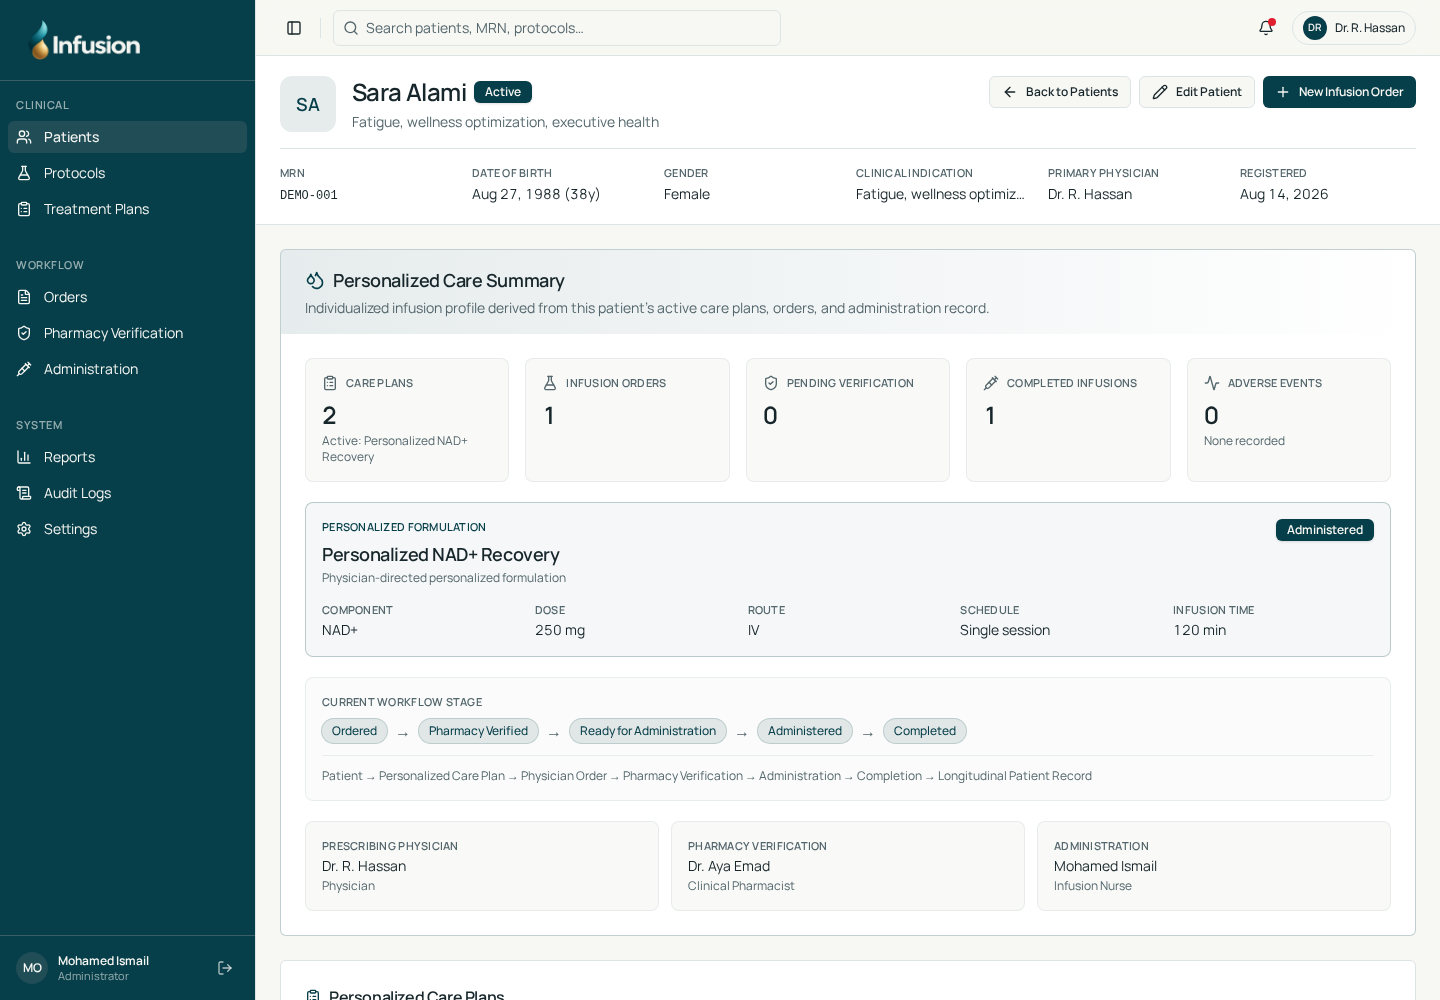
Task: Open Dr. R. Hassan account menu
Action: click(x=1354, y=28)
